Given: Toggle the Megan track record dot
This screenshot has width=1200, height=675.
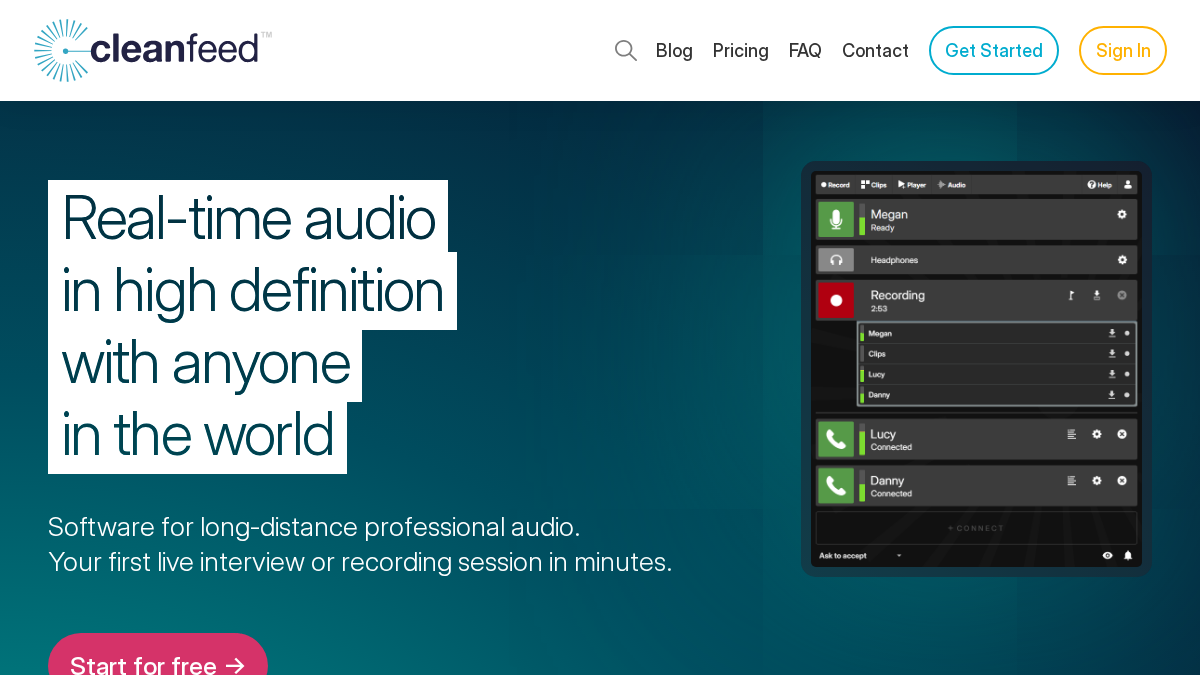Looking at the screenshot, I should tap(1127, 333).
